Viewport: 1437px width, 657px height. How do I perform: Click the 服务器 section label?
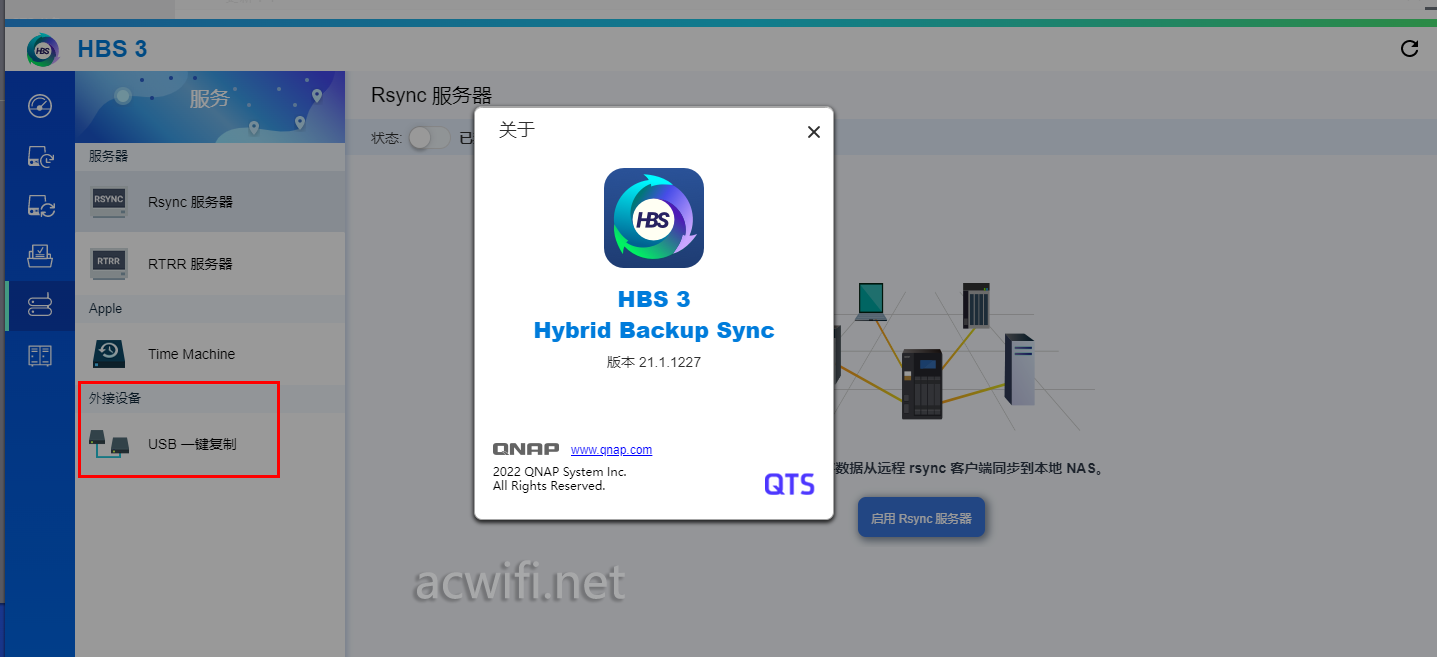tap(108, 157)
